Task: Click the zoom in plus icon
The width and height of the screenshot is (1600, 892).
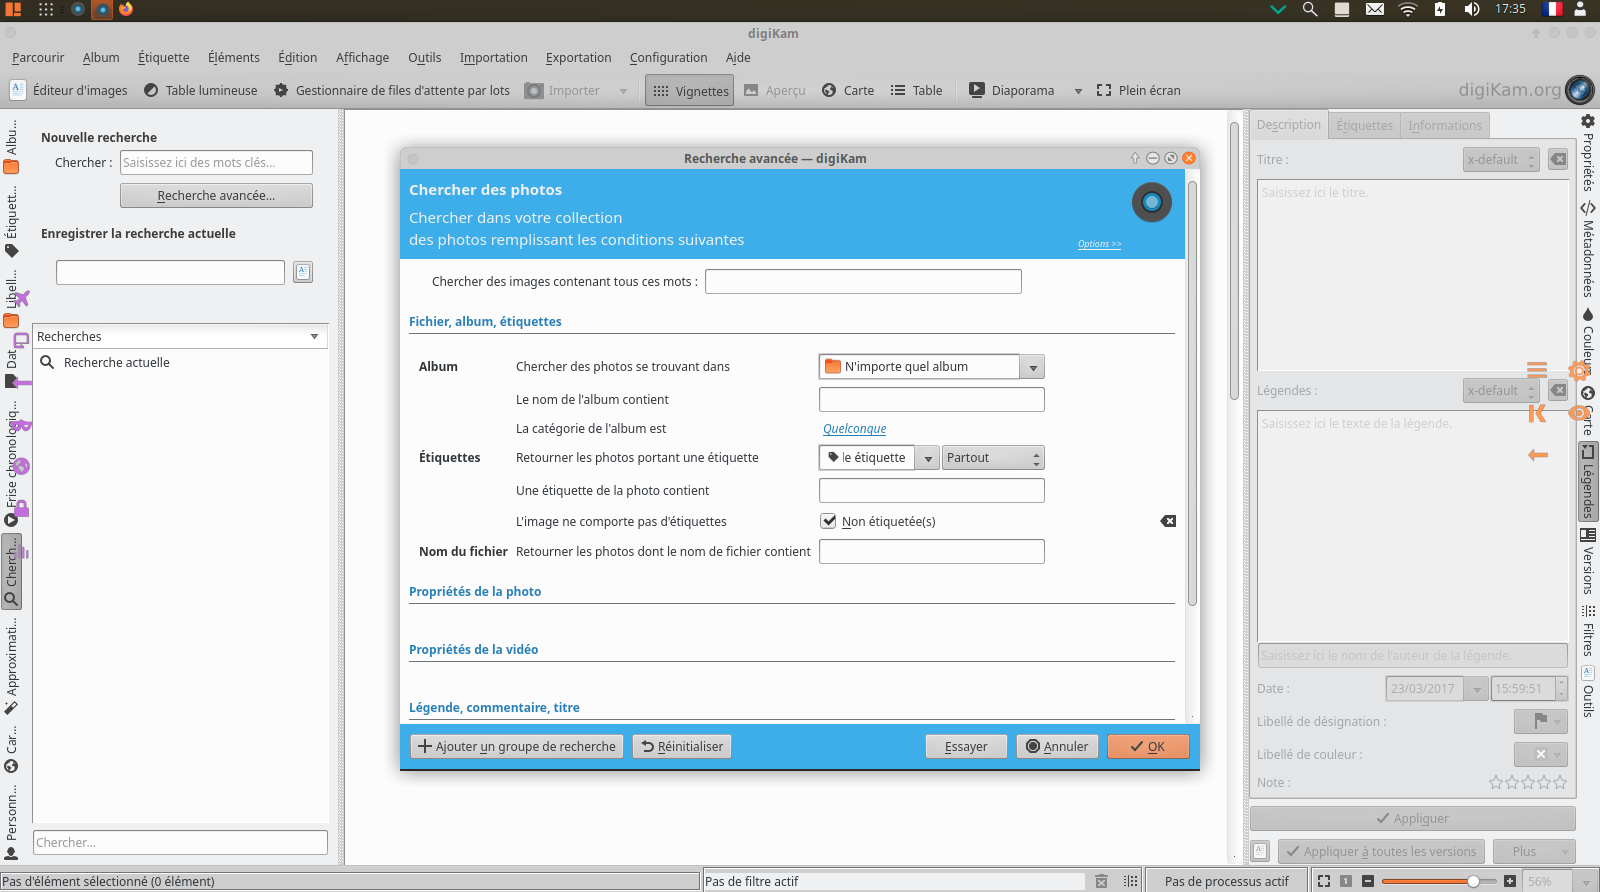Action: (x=1510, y=881)
